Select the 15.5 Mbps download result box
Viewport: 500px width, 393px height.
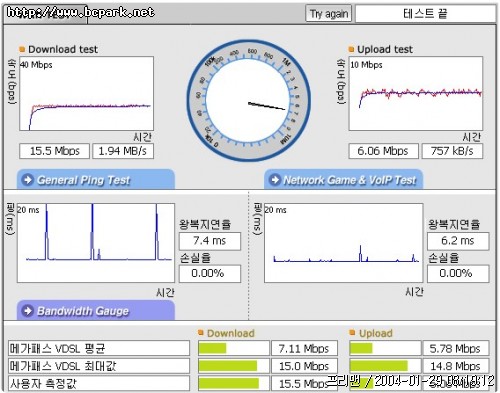click(x=54, y=151)
